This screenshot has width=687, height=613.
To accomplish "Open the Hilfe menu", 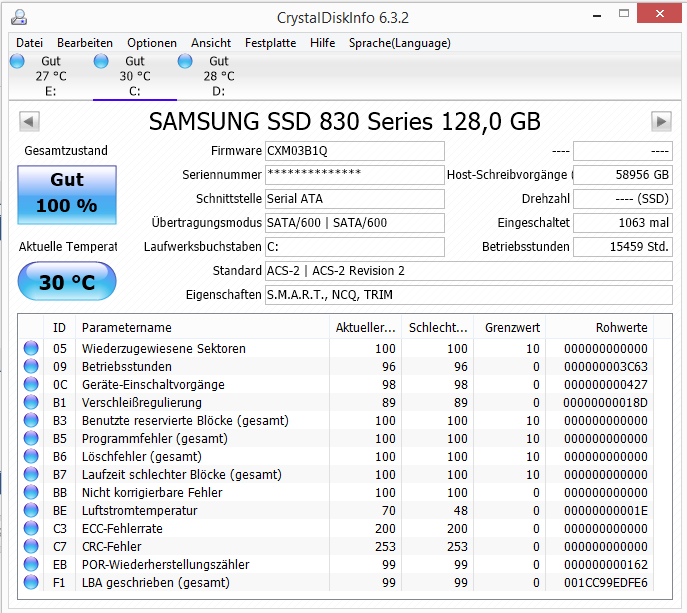I will point(322,43).
